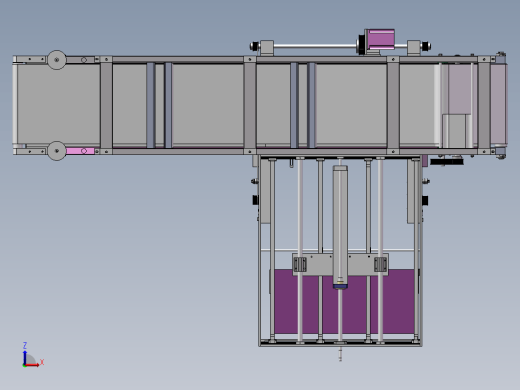520x390 pixels.
Task: Select the right linear bearing block on carriage plate
Action: [380, 264]
